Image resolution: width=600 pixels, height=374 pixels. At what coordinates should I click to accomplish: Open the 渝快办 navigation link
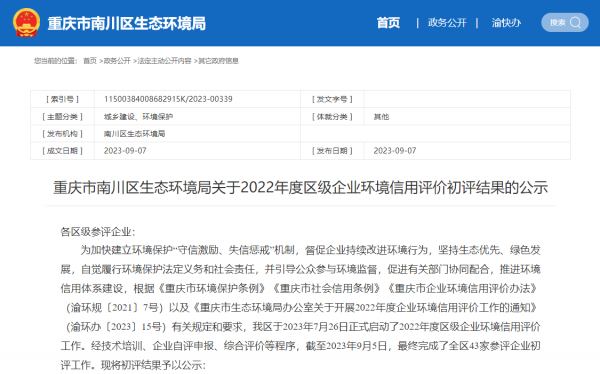click(x=506, y=23)
